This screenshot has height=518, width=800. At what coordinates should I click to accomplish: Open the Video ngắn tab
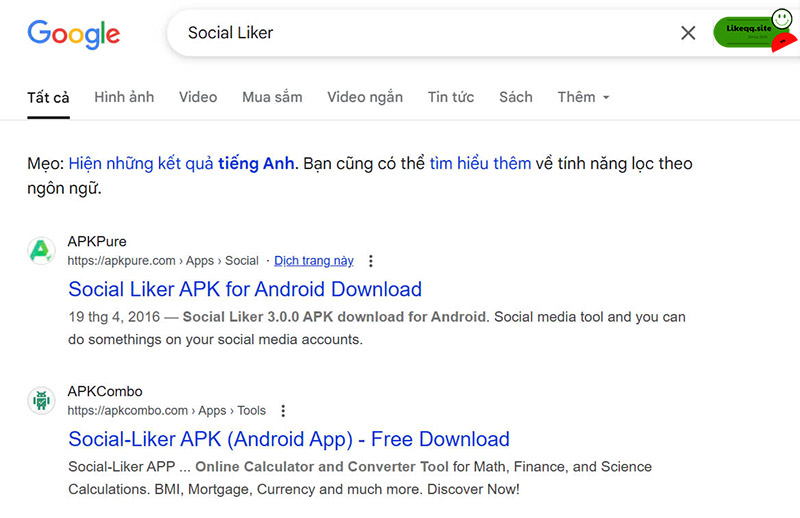(365, 97)
